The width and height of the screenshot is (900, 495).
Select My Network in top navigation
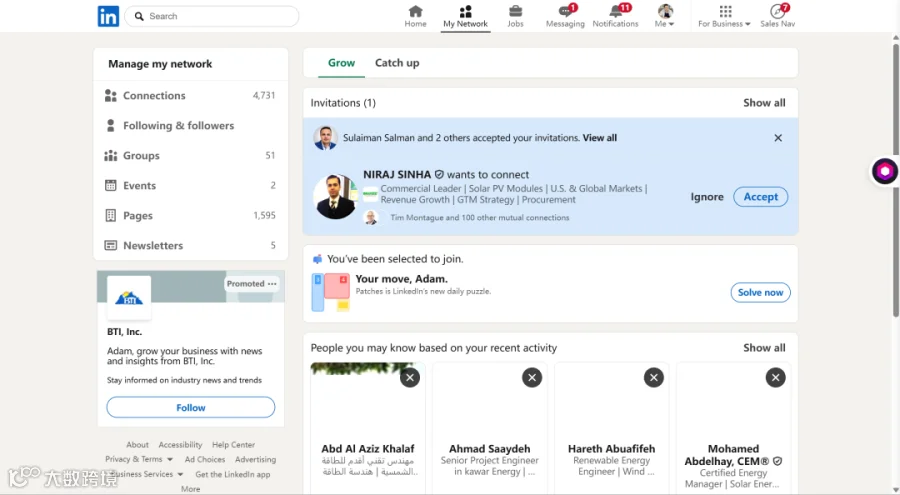[465, 16]
